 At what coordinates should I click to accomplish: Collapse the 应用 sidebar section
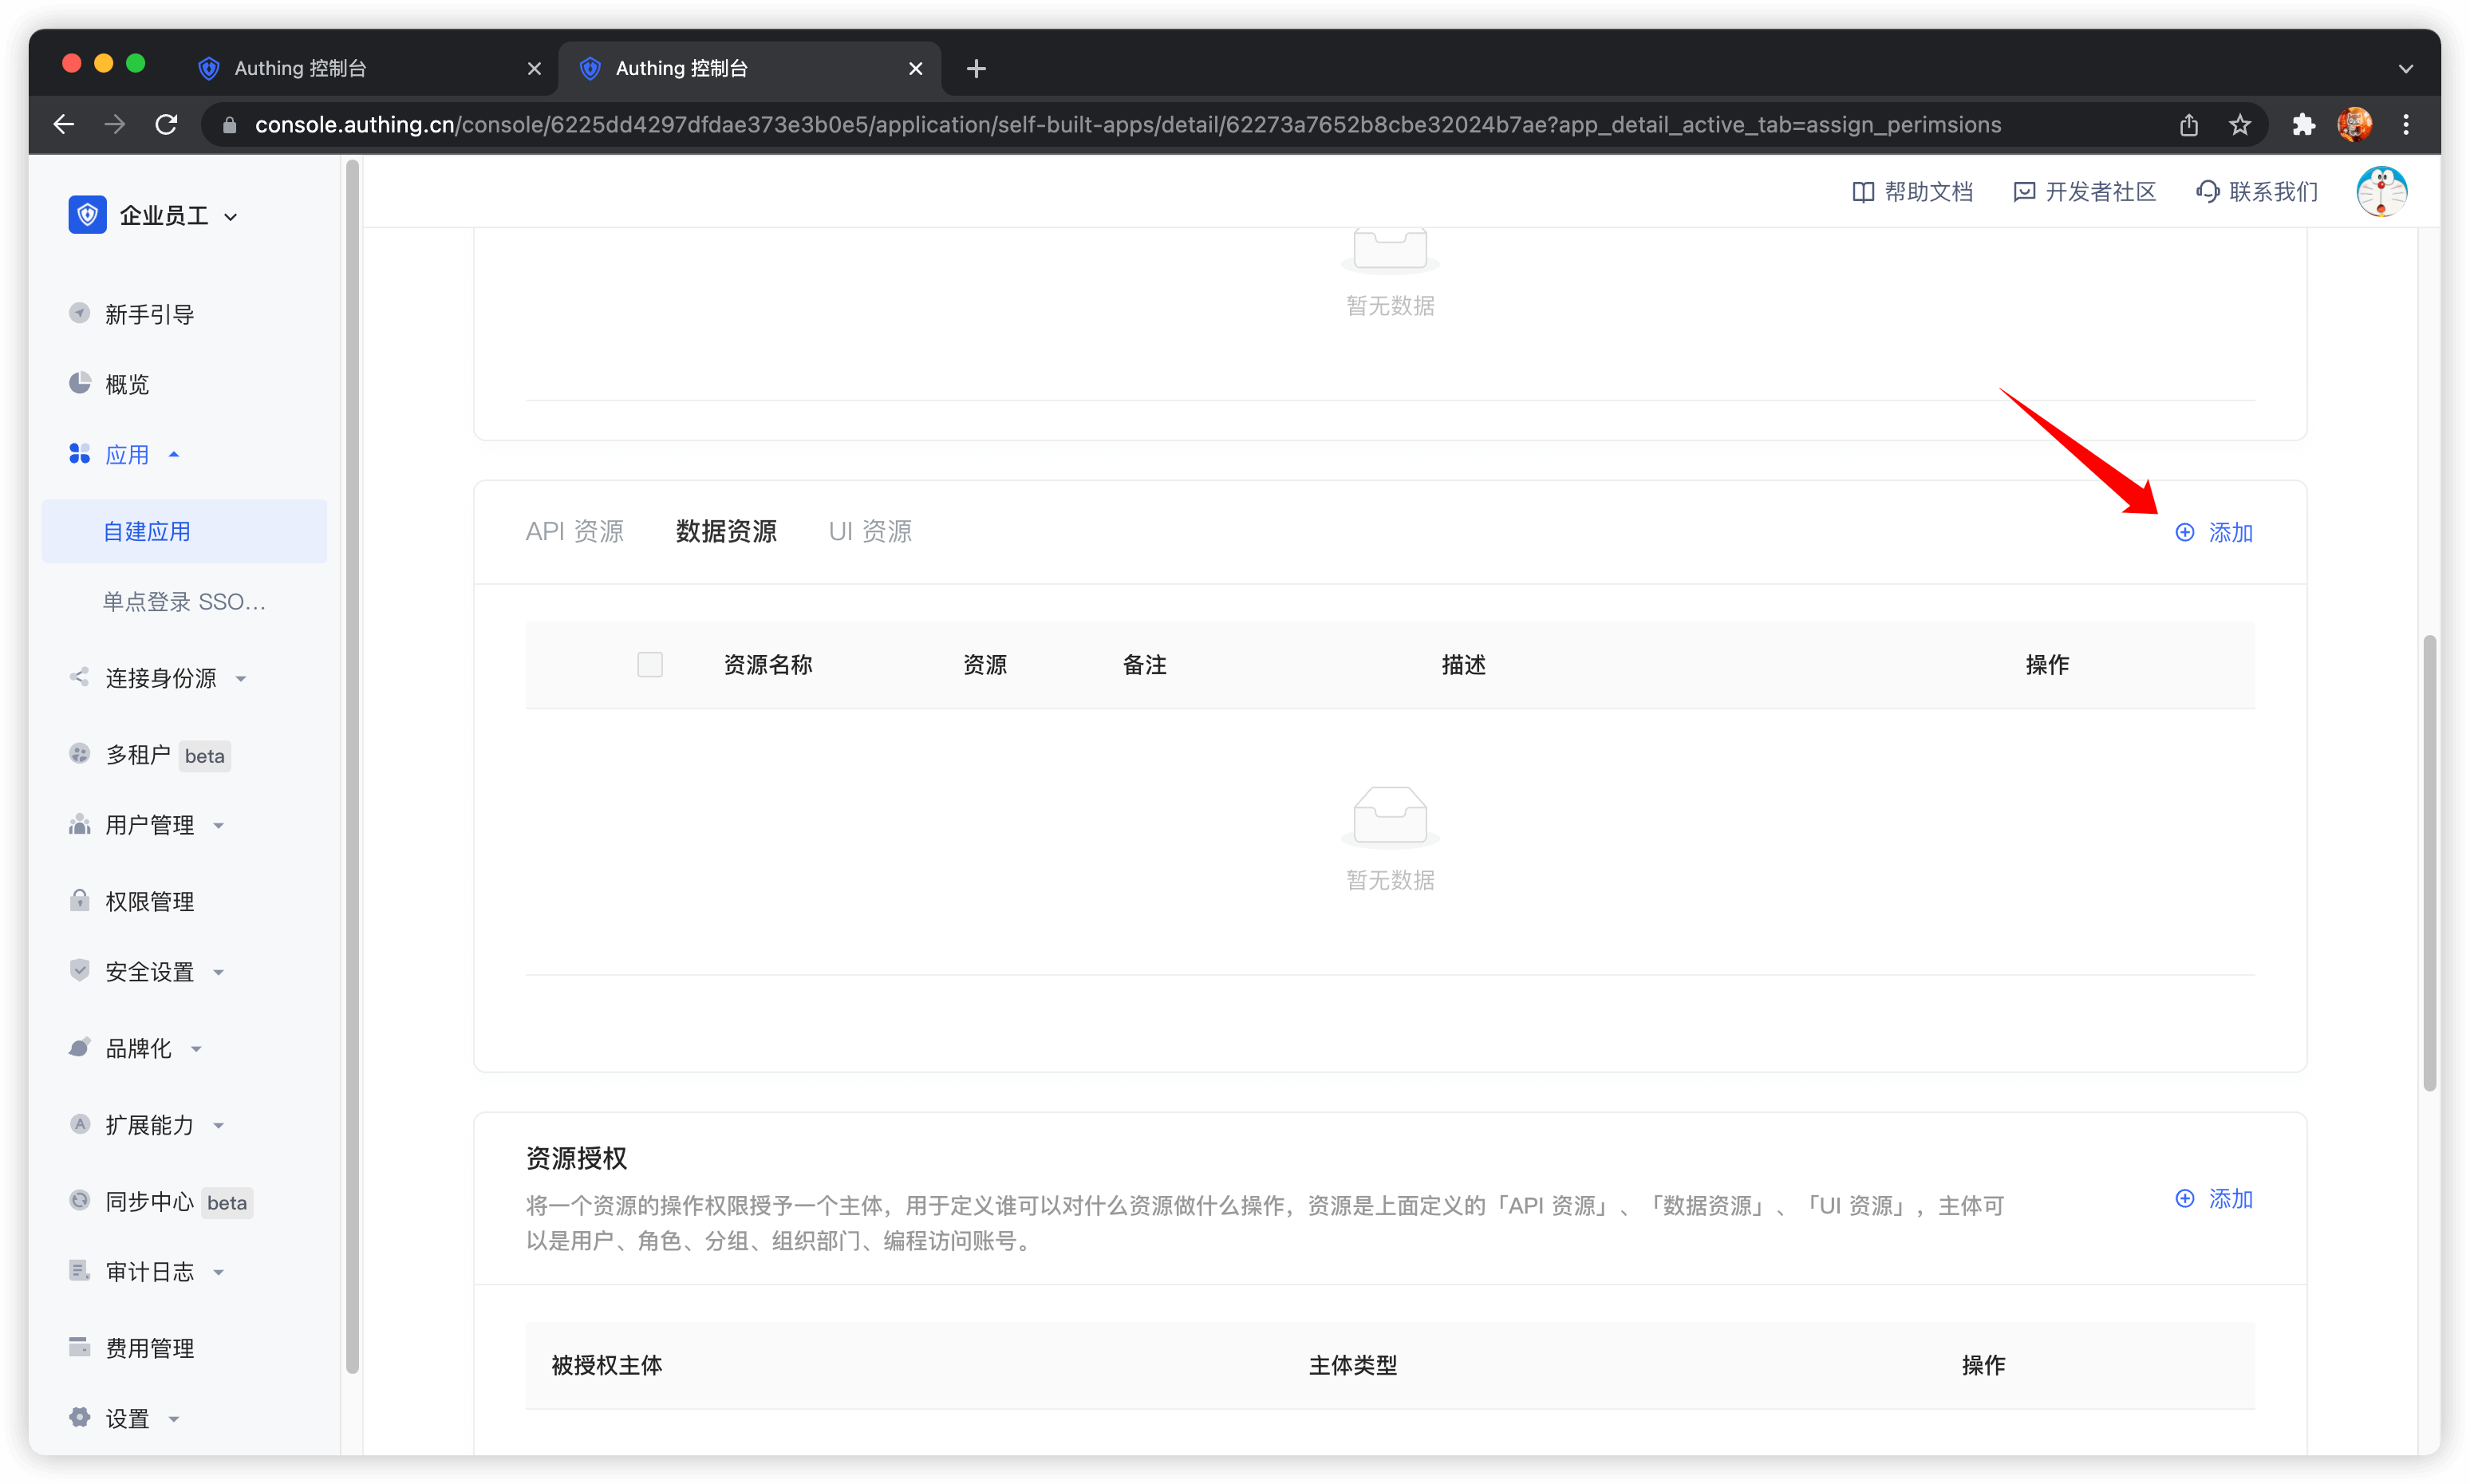coord(127,455)
